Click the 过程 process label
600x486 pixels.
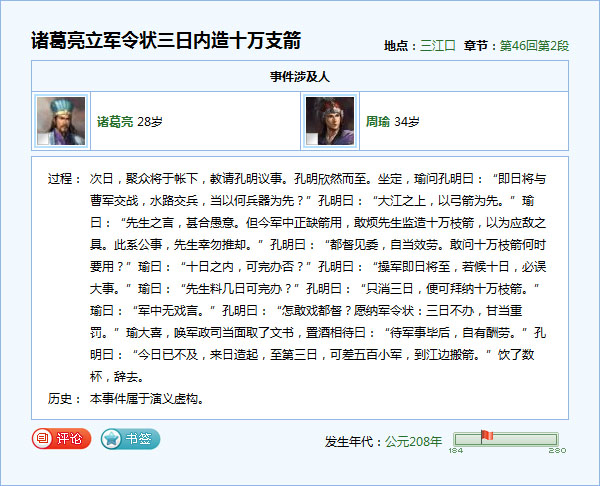[65, 178]
